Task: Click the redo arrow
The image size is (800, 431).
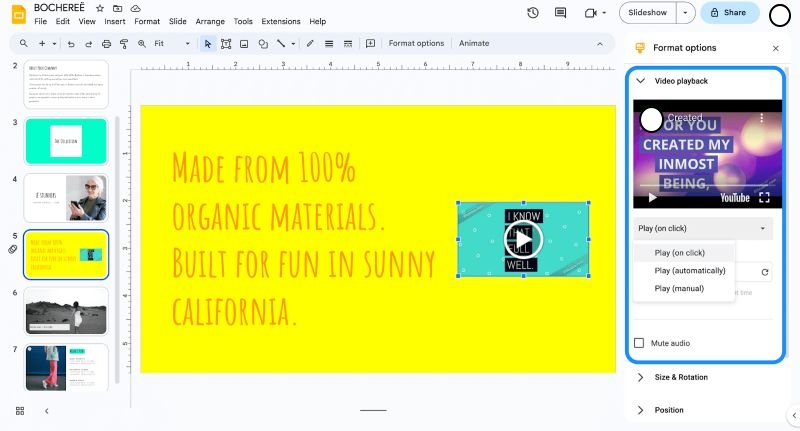Action: tap(88, 44)
